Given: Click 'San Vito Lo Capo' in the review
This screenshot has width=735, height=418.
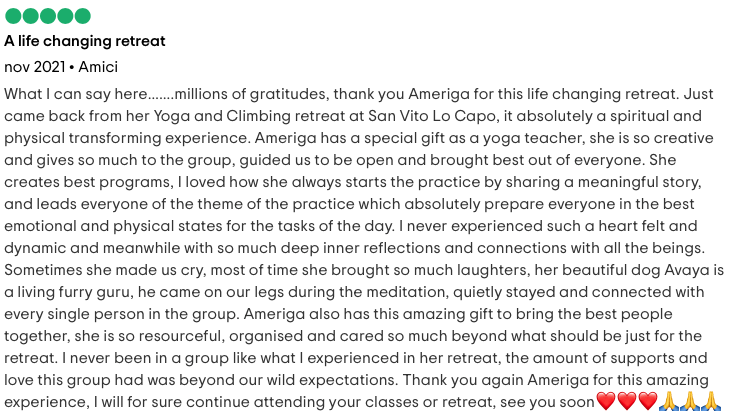Looking at the screenshot, I should (432, 116).
